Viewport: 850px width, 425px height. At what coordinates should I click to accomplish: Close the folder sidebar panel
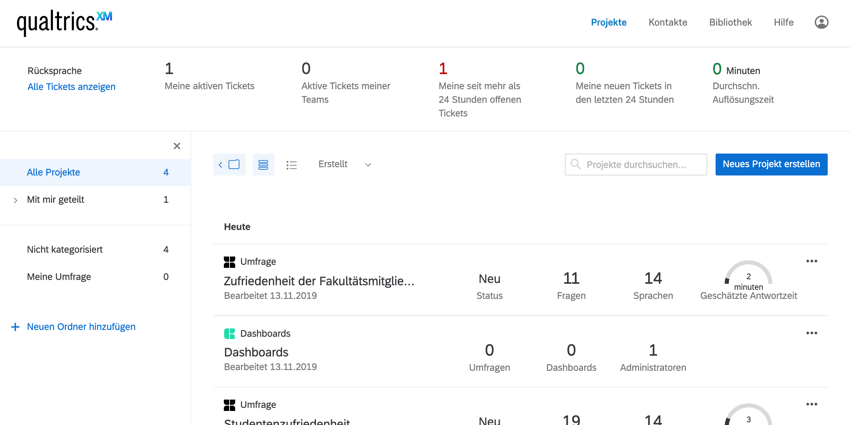177,146
